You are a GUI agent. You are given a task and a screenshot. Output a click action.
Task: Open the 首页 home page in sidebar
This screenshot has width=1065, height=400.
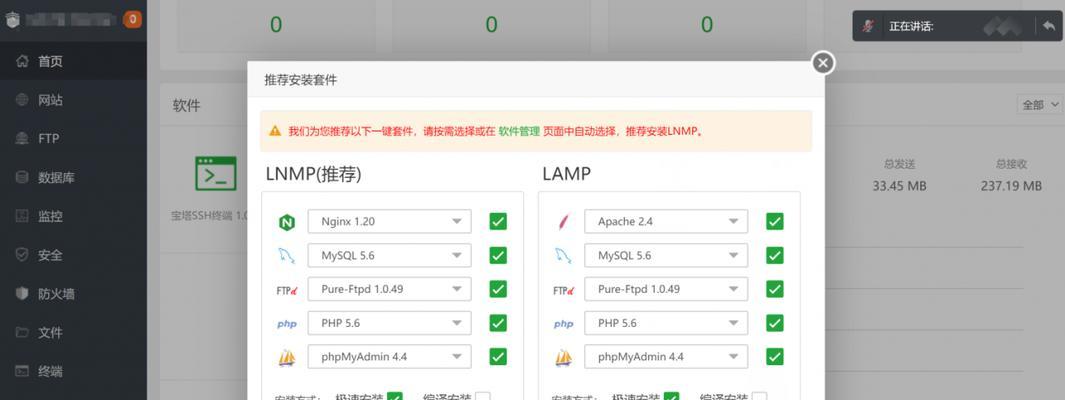click(x=73, y=62)
